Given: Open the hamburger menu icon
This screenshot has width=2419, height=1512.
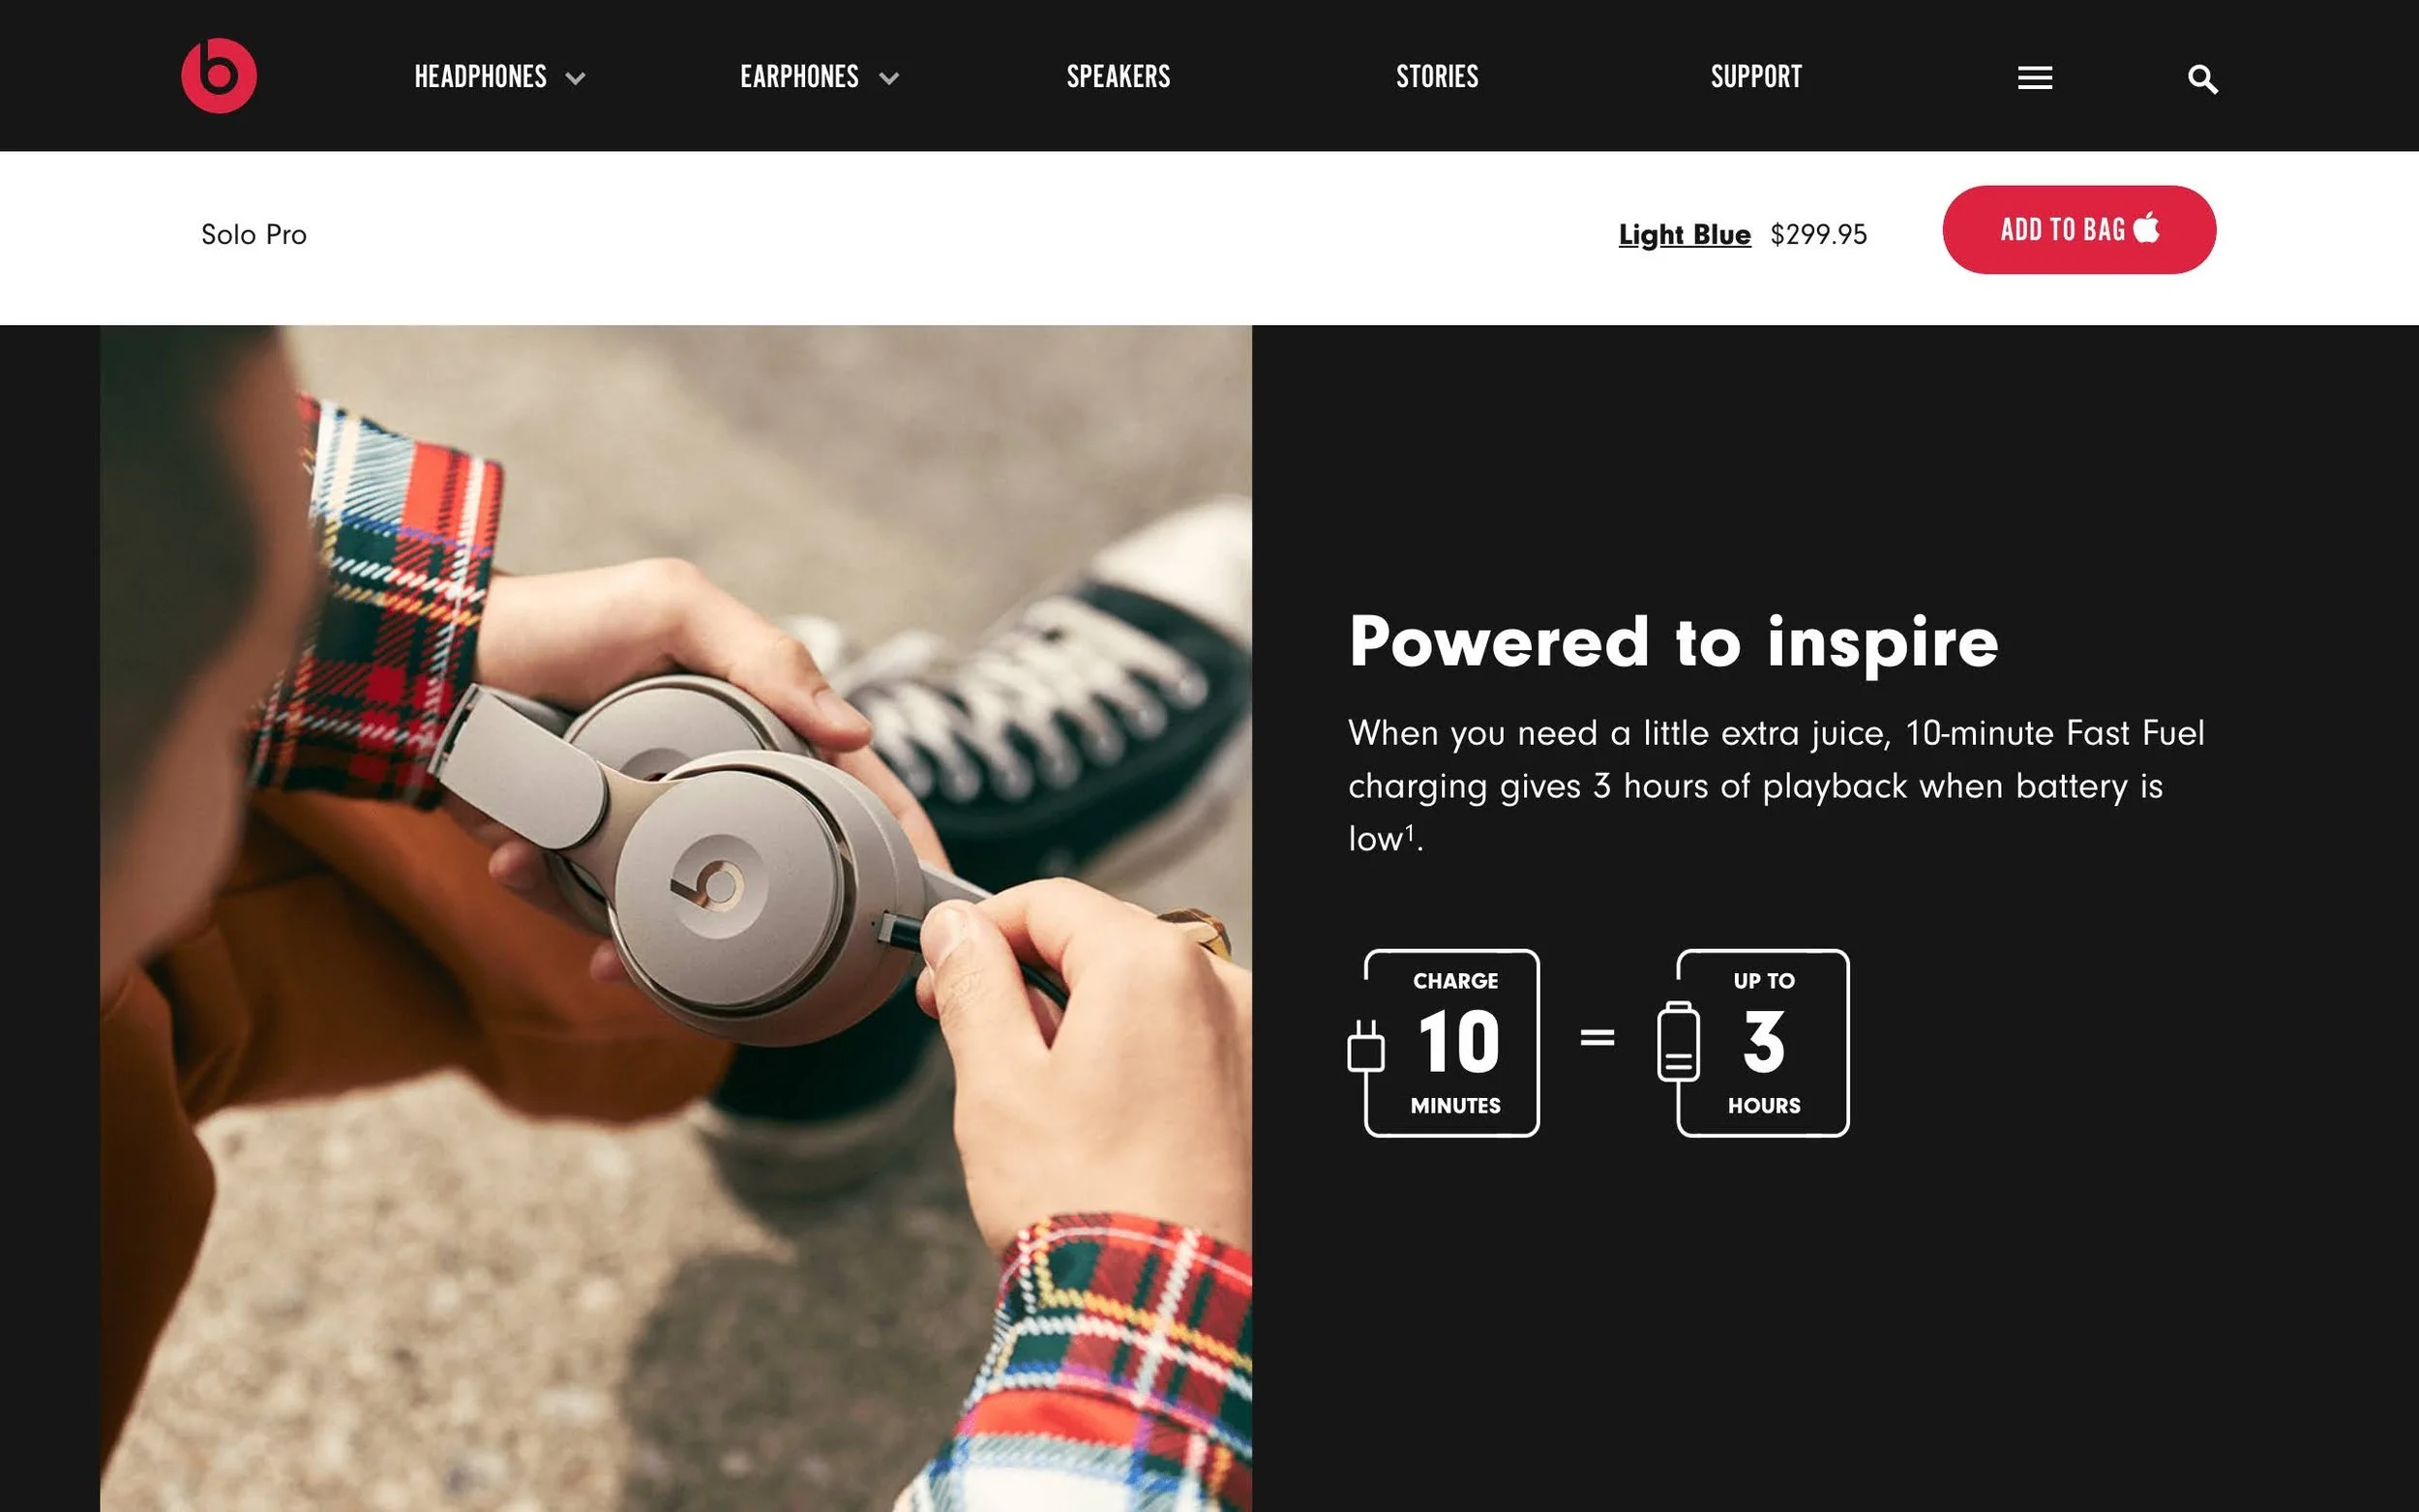Looking at the screenshot, I should point(2035,78).
